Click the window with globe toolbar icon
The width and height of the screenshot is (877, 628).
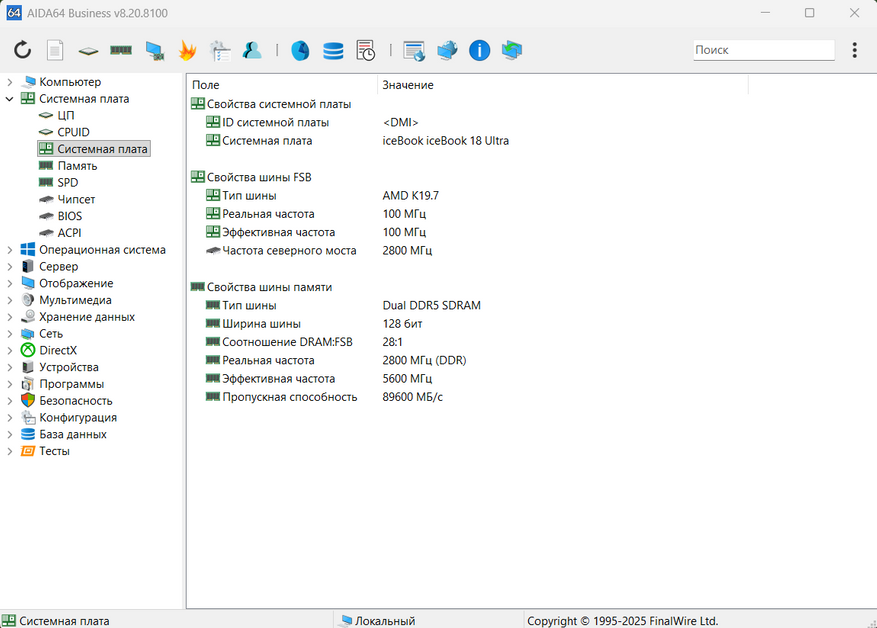(414, 51)
